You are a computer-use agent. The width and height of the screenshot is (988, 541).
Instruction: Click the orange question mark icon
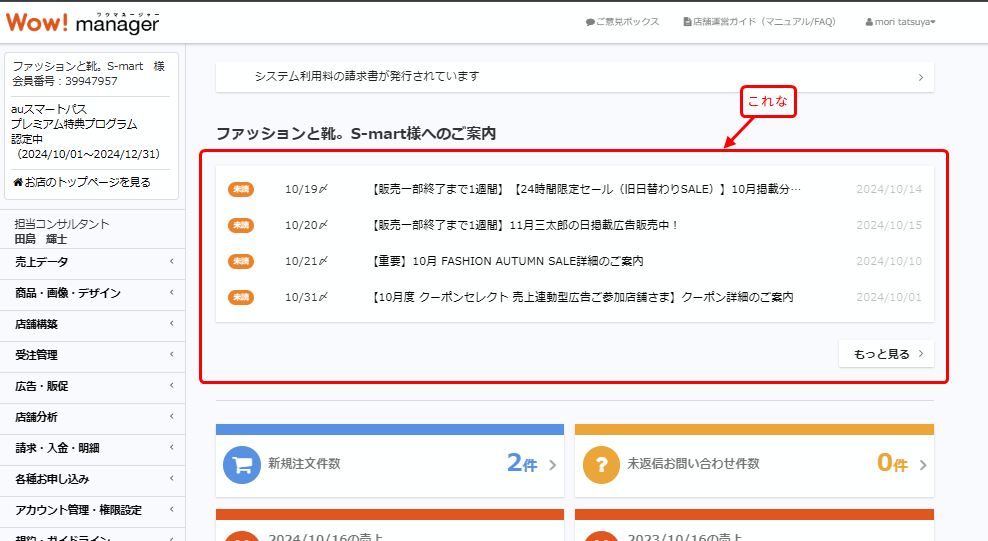tap(601, 465)
